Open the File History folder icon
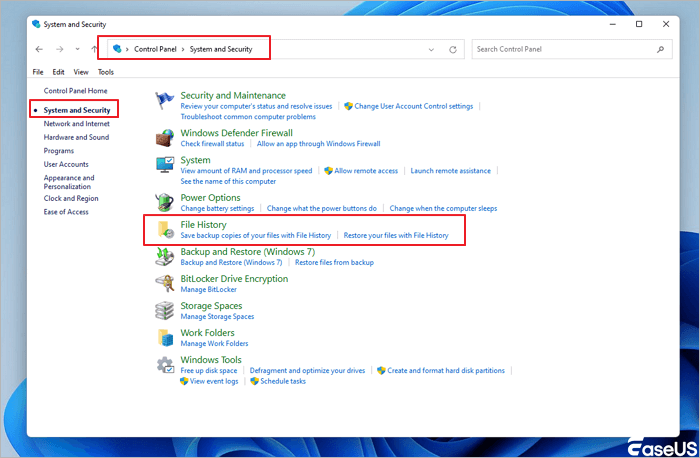The height and width of the screenshot is (458, 700). 166,230
